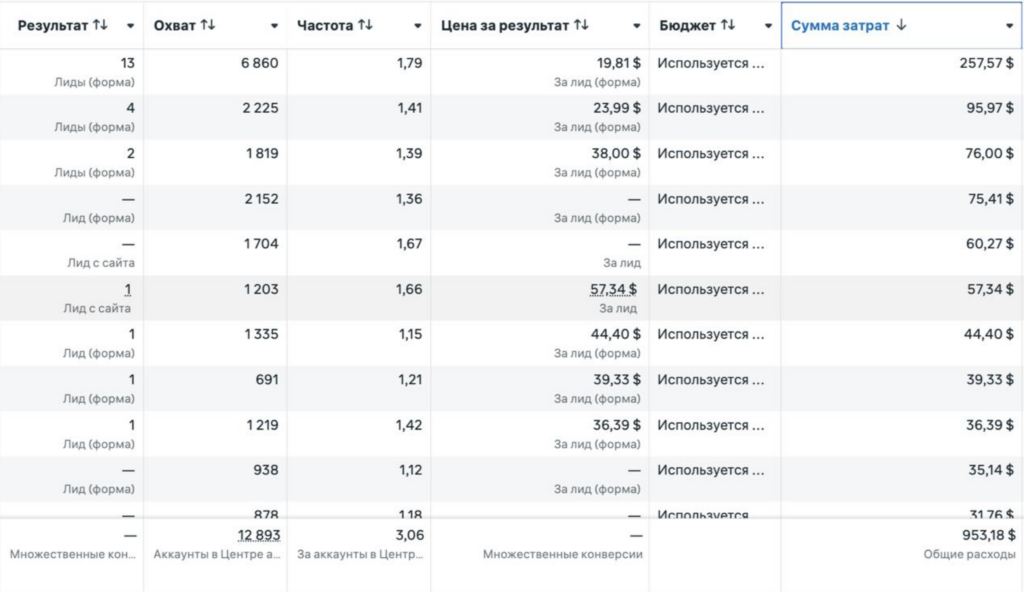Click sort arrows icon next to Бюджет

[728, 25]
